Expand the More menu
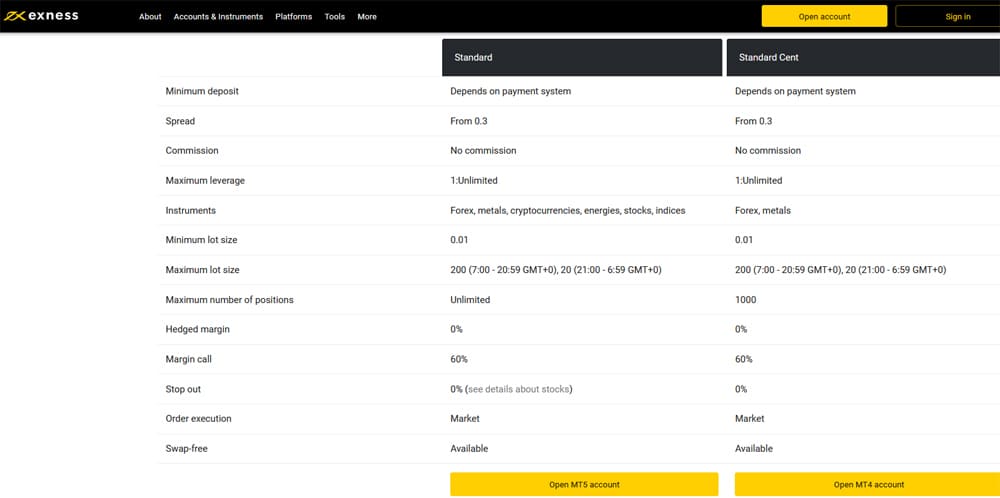 pyautogui.click(x=367, y=17)
